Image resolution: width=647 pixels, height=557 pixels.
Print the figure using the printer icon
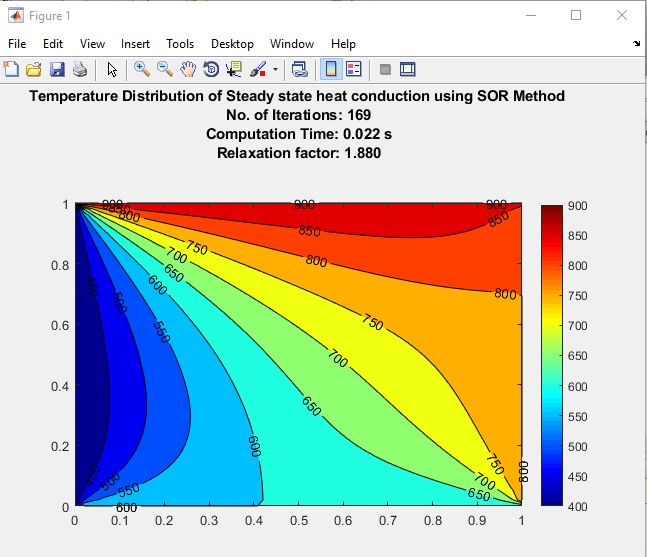[x=79, y=69]
